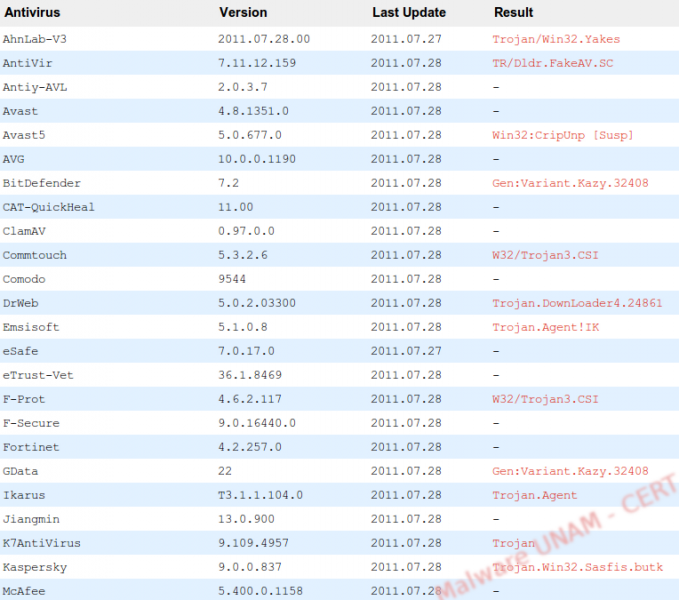Click the Antivirus column header

point(32,12)
